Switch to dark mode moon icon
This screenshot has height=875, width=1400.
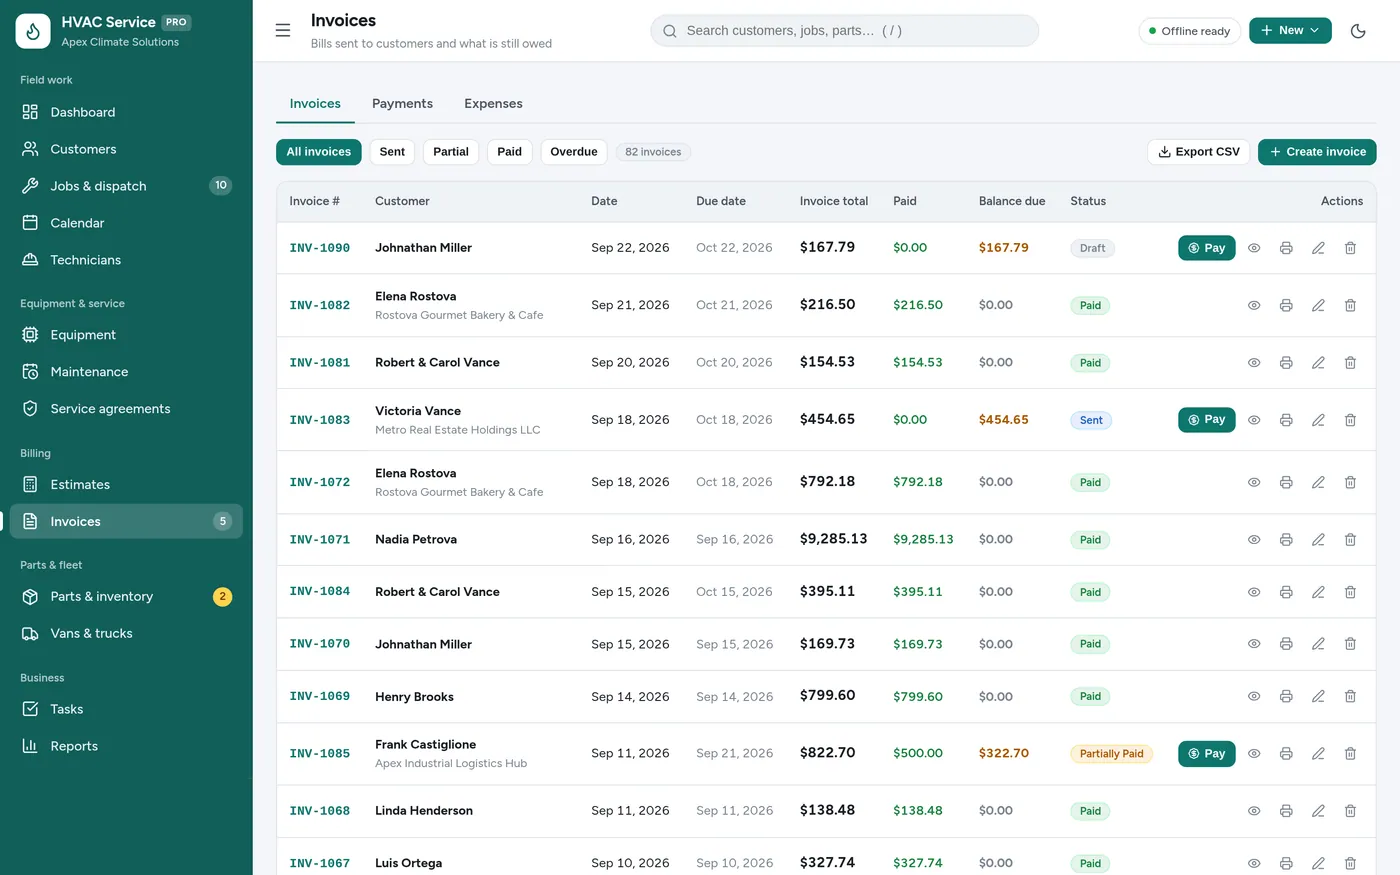(x=1358, y=31)
